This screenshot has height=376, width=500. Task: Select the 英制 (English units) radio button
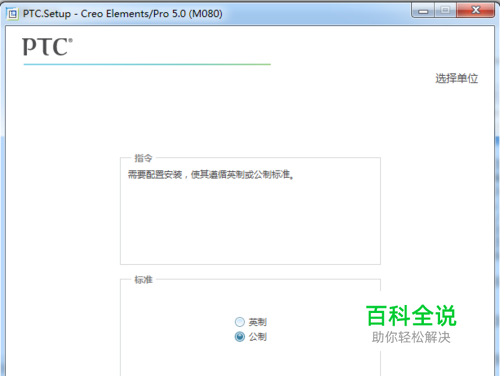tap(240, 322)
